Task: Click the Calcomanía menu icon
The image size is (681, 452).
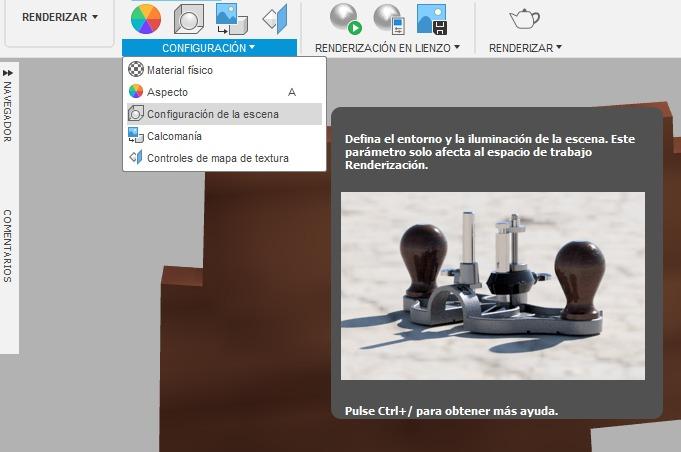Action: point(136,135)
